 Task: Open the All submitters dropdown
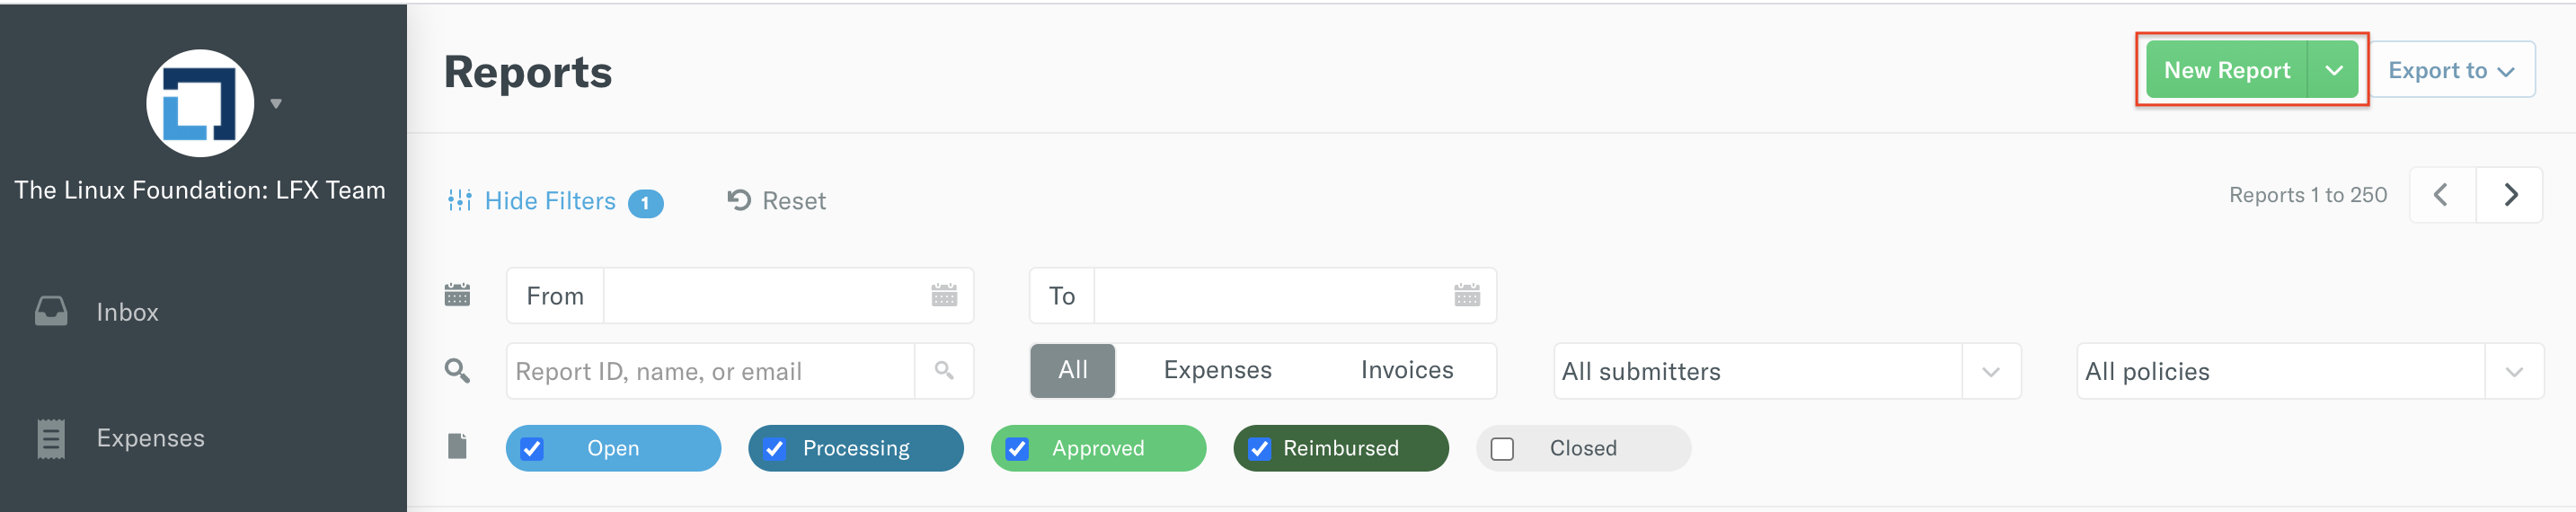pyautogui.click(x=1786, y=371)
